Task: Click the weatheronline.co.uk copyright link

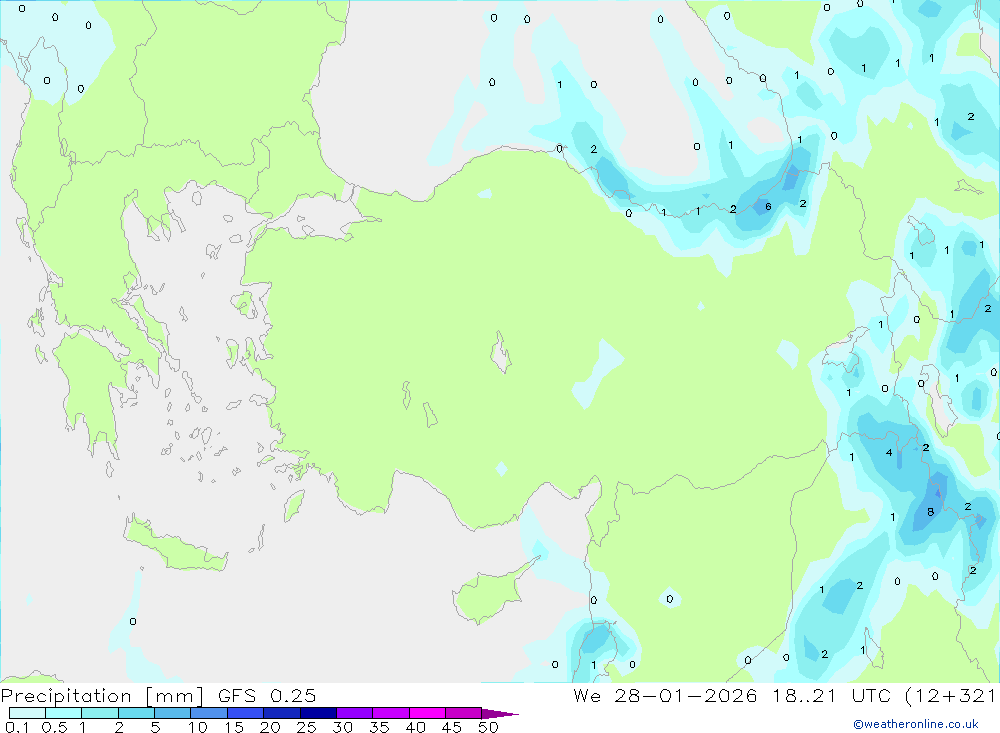Action: (x=916, y=724)
